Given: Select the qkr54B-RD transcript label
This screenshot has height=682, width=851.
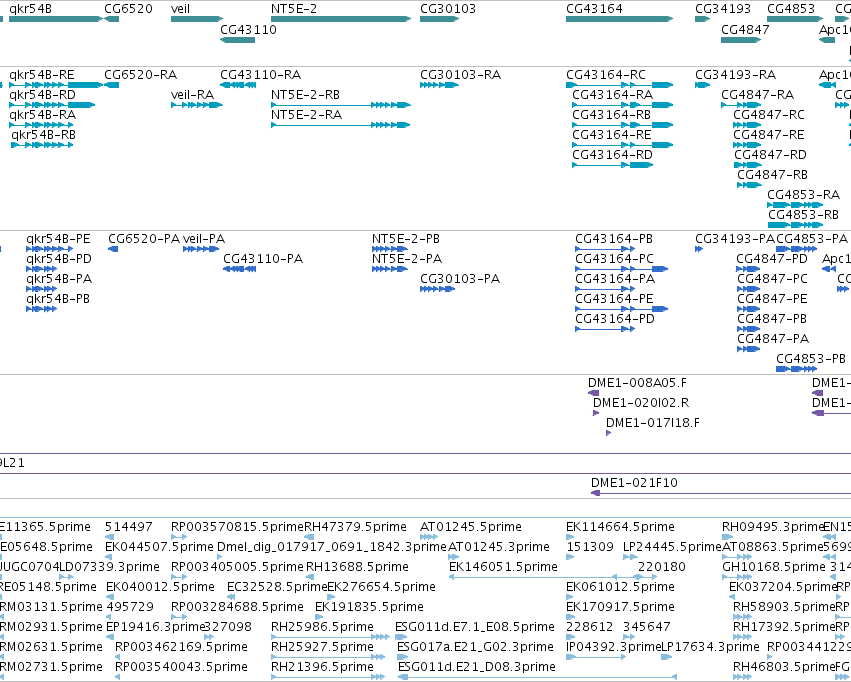Looking at the screenshot, I should pos(42,95).
